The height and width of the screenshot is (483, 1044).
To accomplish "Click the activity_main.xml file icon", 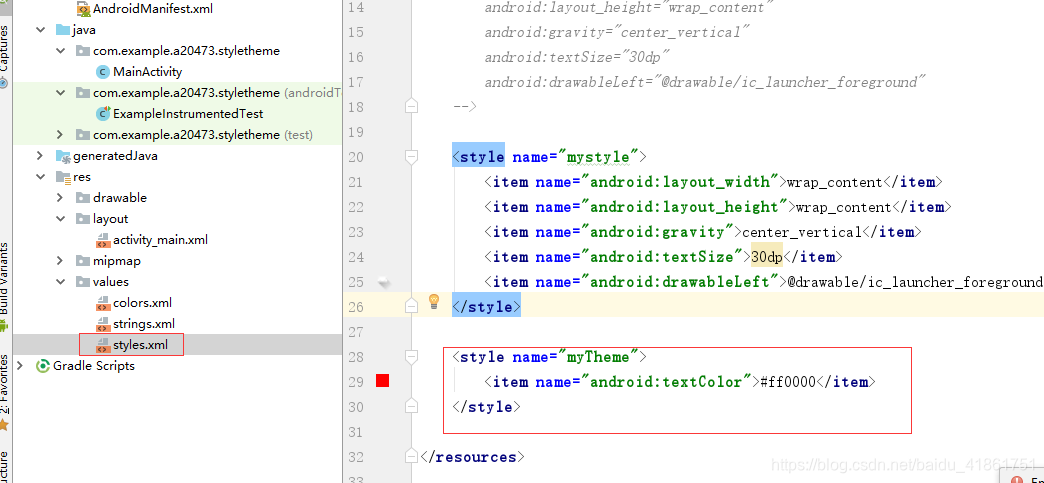I will pos(103,240).
